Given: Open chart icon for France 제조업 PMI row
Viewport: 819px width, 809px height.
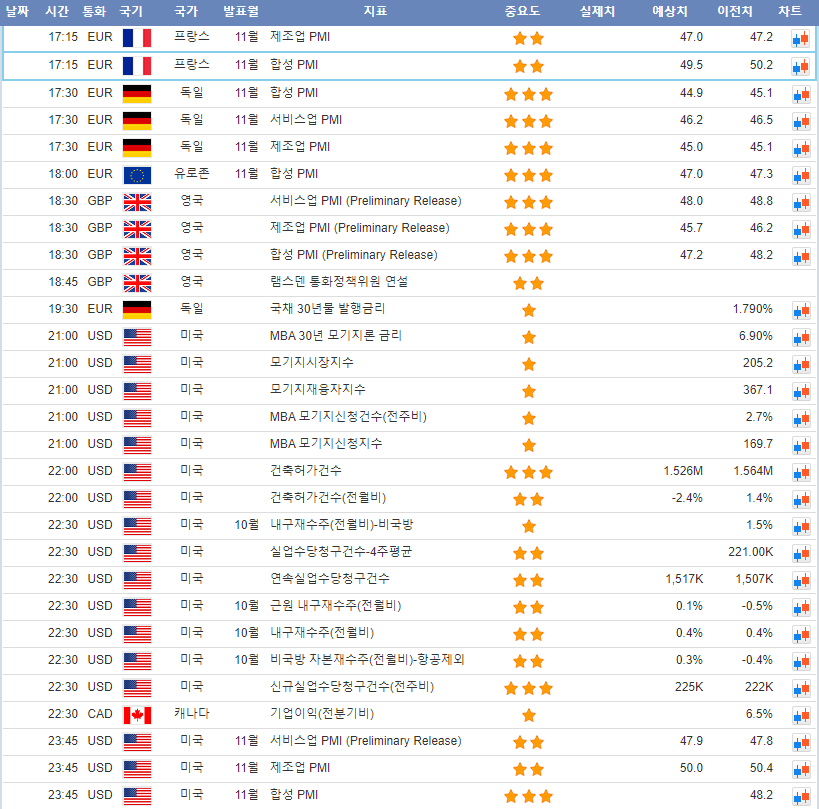Looking at the screenshot, I should coord(800,39).
